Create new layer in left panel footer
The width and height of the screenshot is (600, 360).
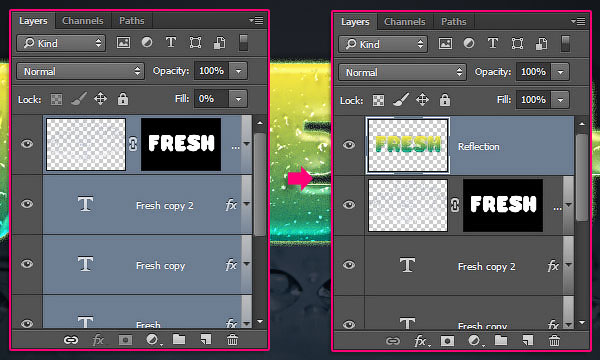coord(206,339)
